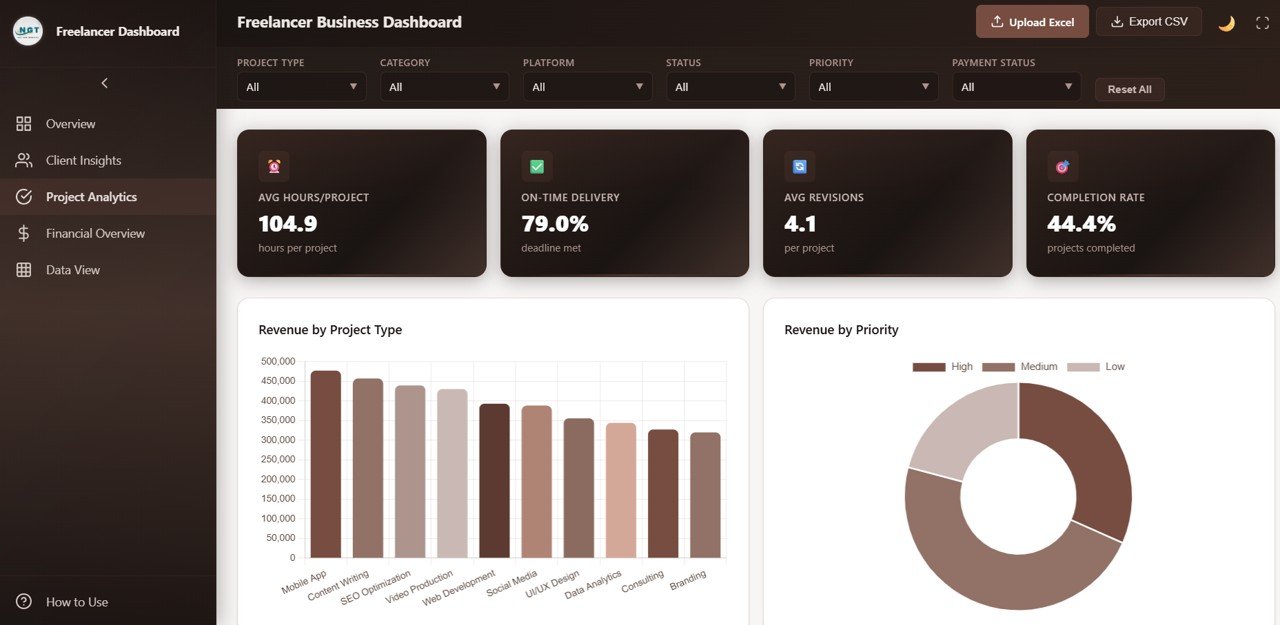Click the Data View table icon
This screenshot has height=625, width=1280.
tap(24, 269)
